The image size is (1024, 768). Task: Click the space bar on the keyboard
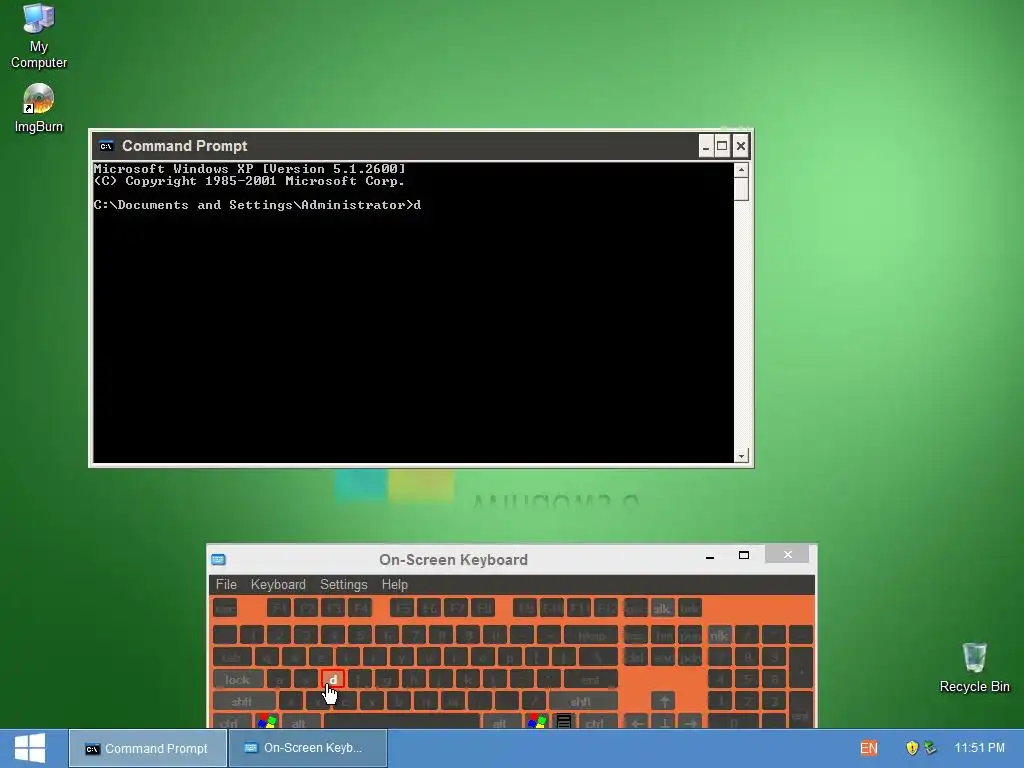(x=402, y=722)
